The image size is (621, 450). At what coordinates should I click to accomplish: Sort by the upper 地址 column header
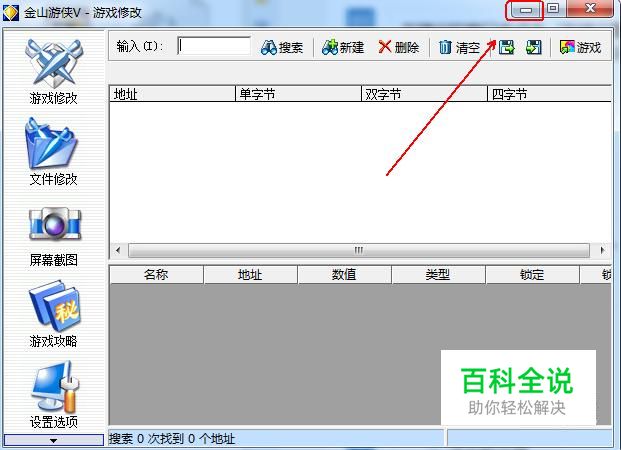pyautogui.click(x=172, y=94)
